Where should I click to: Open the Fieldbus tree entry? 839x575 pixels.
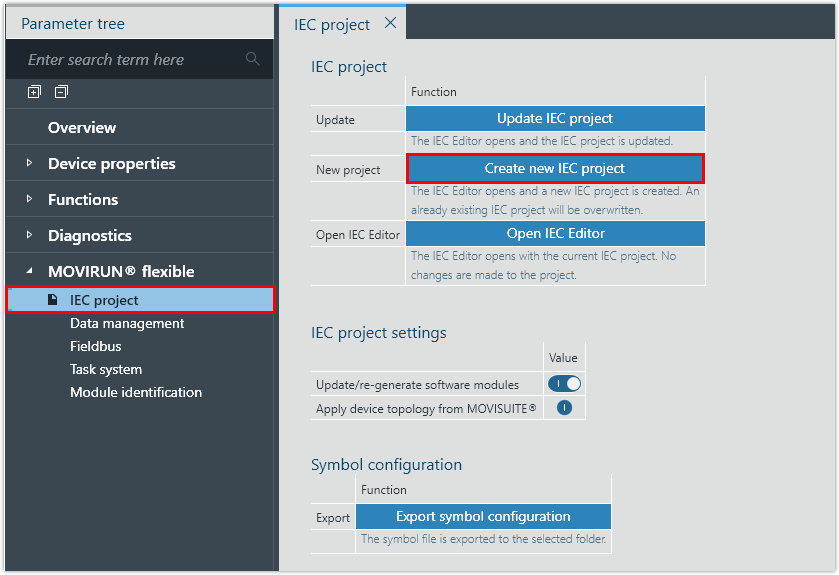(x=96, y=346)
